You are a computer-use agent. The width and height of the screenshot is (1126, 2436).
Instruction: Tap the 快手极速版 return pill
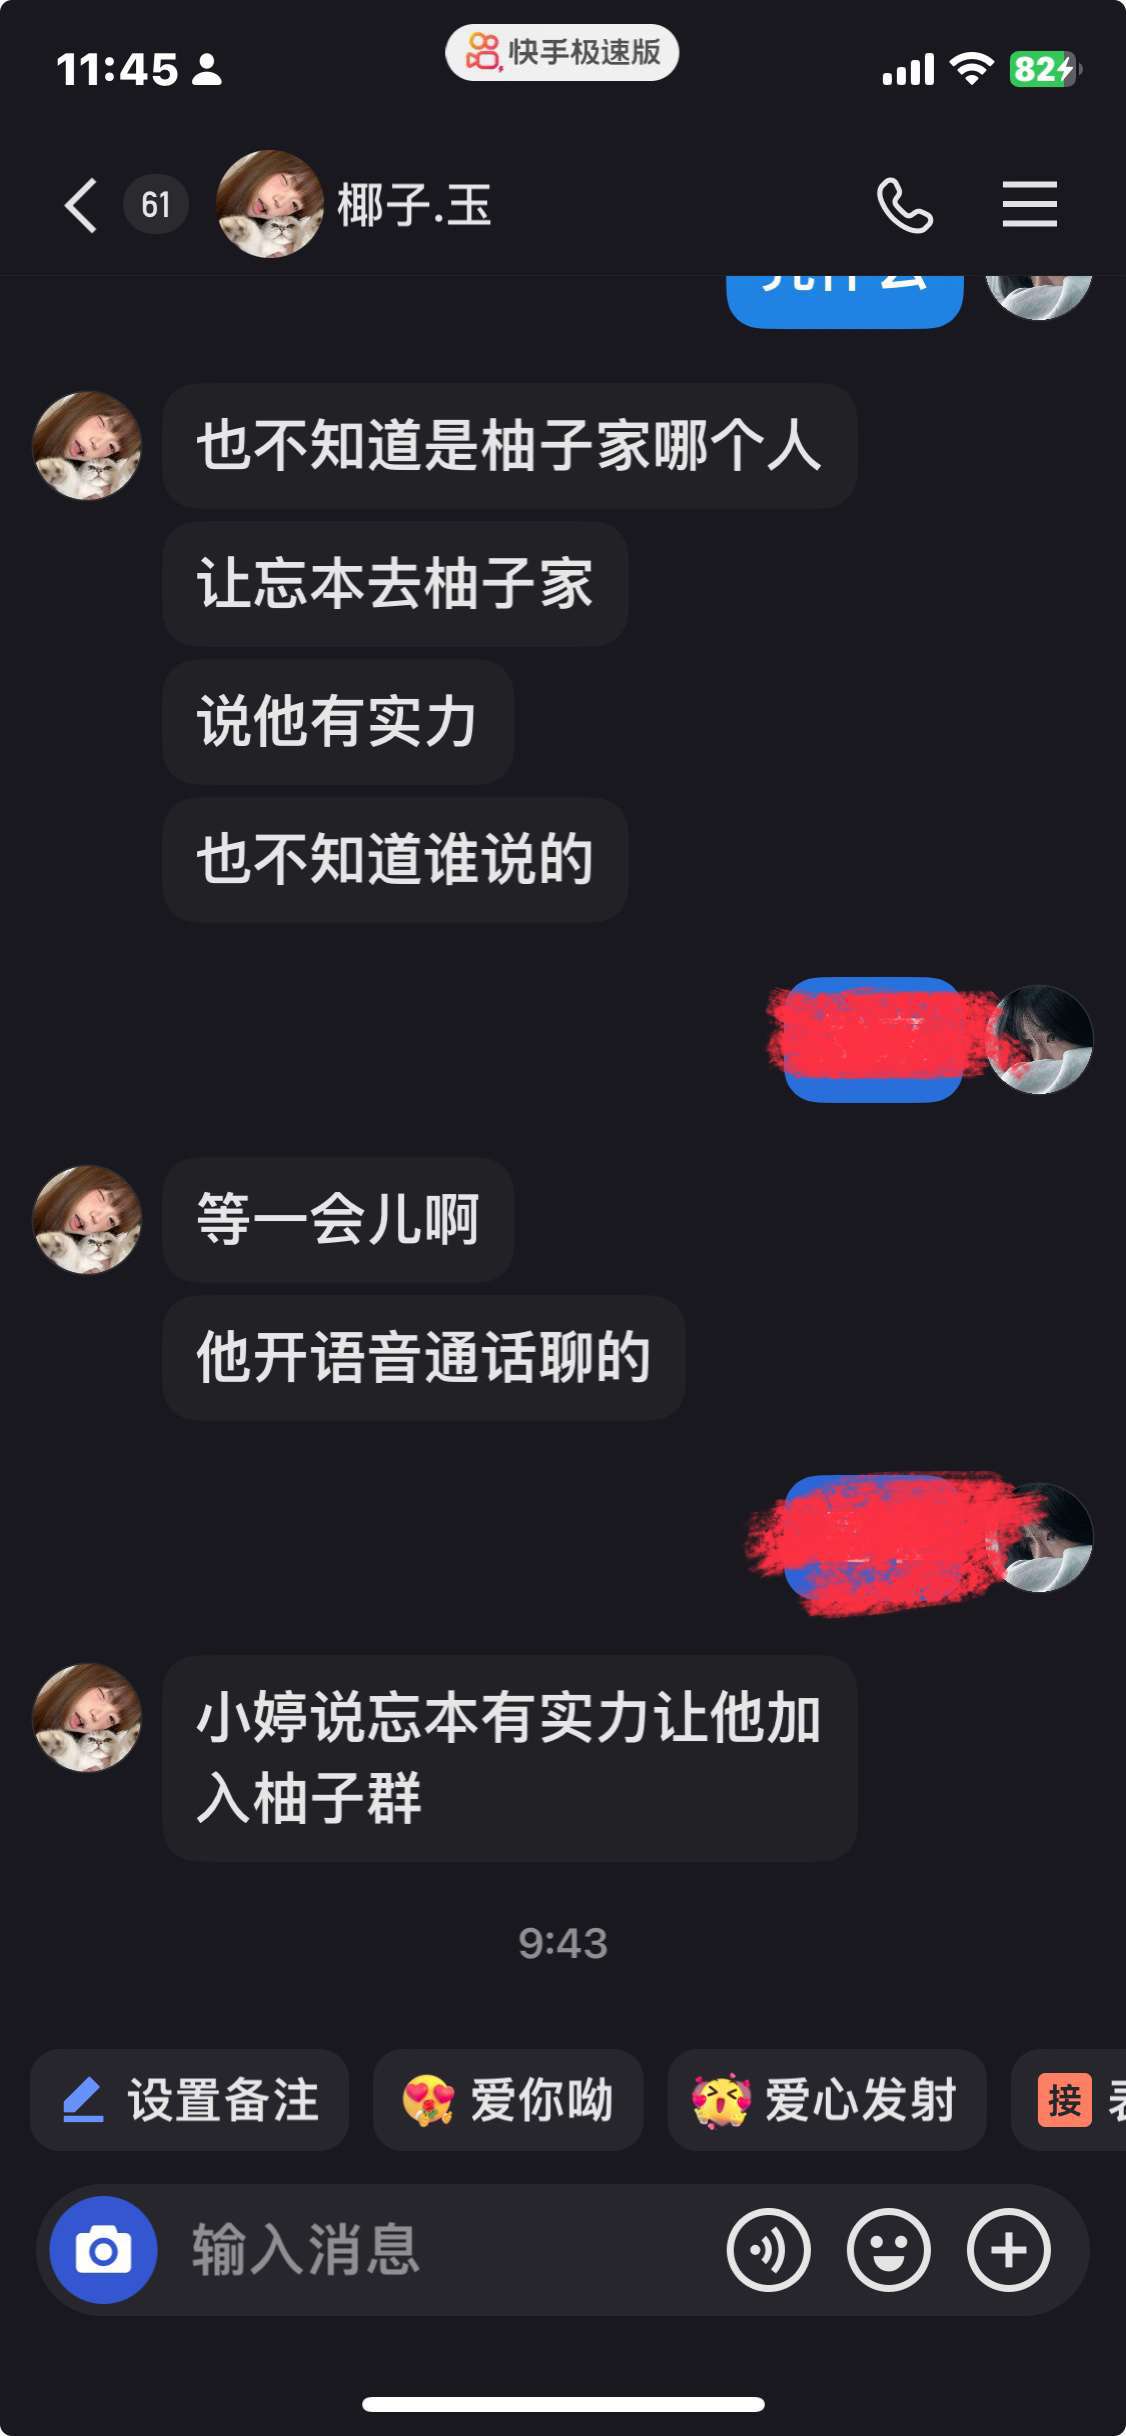coord(562,52)
